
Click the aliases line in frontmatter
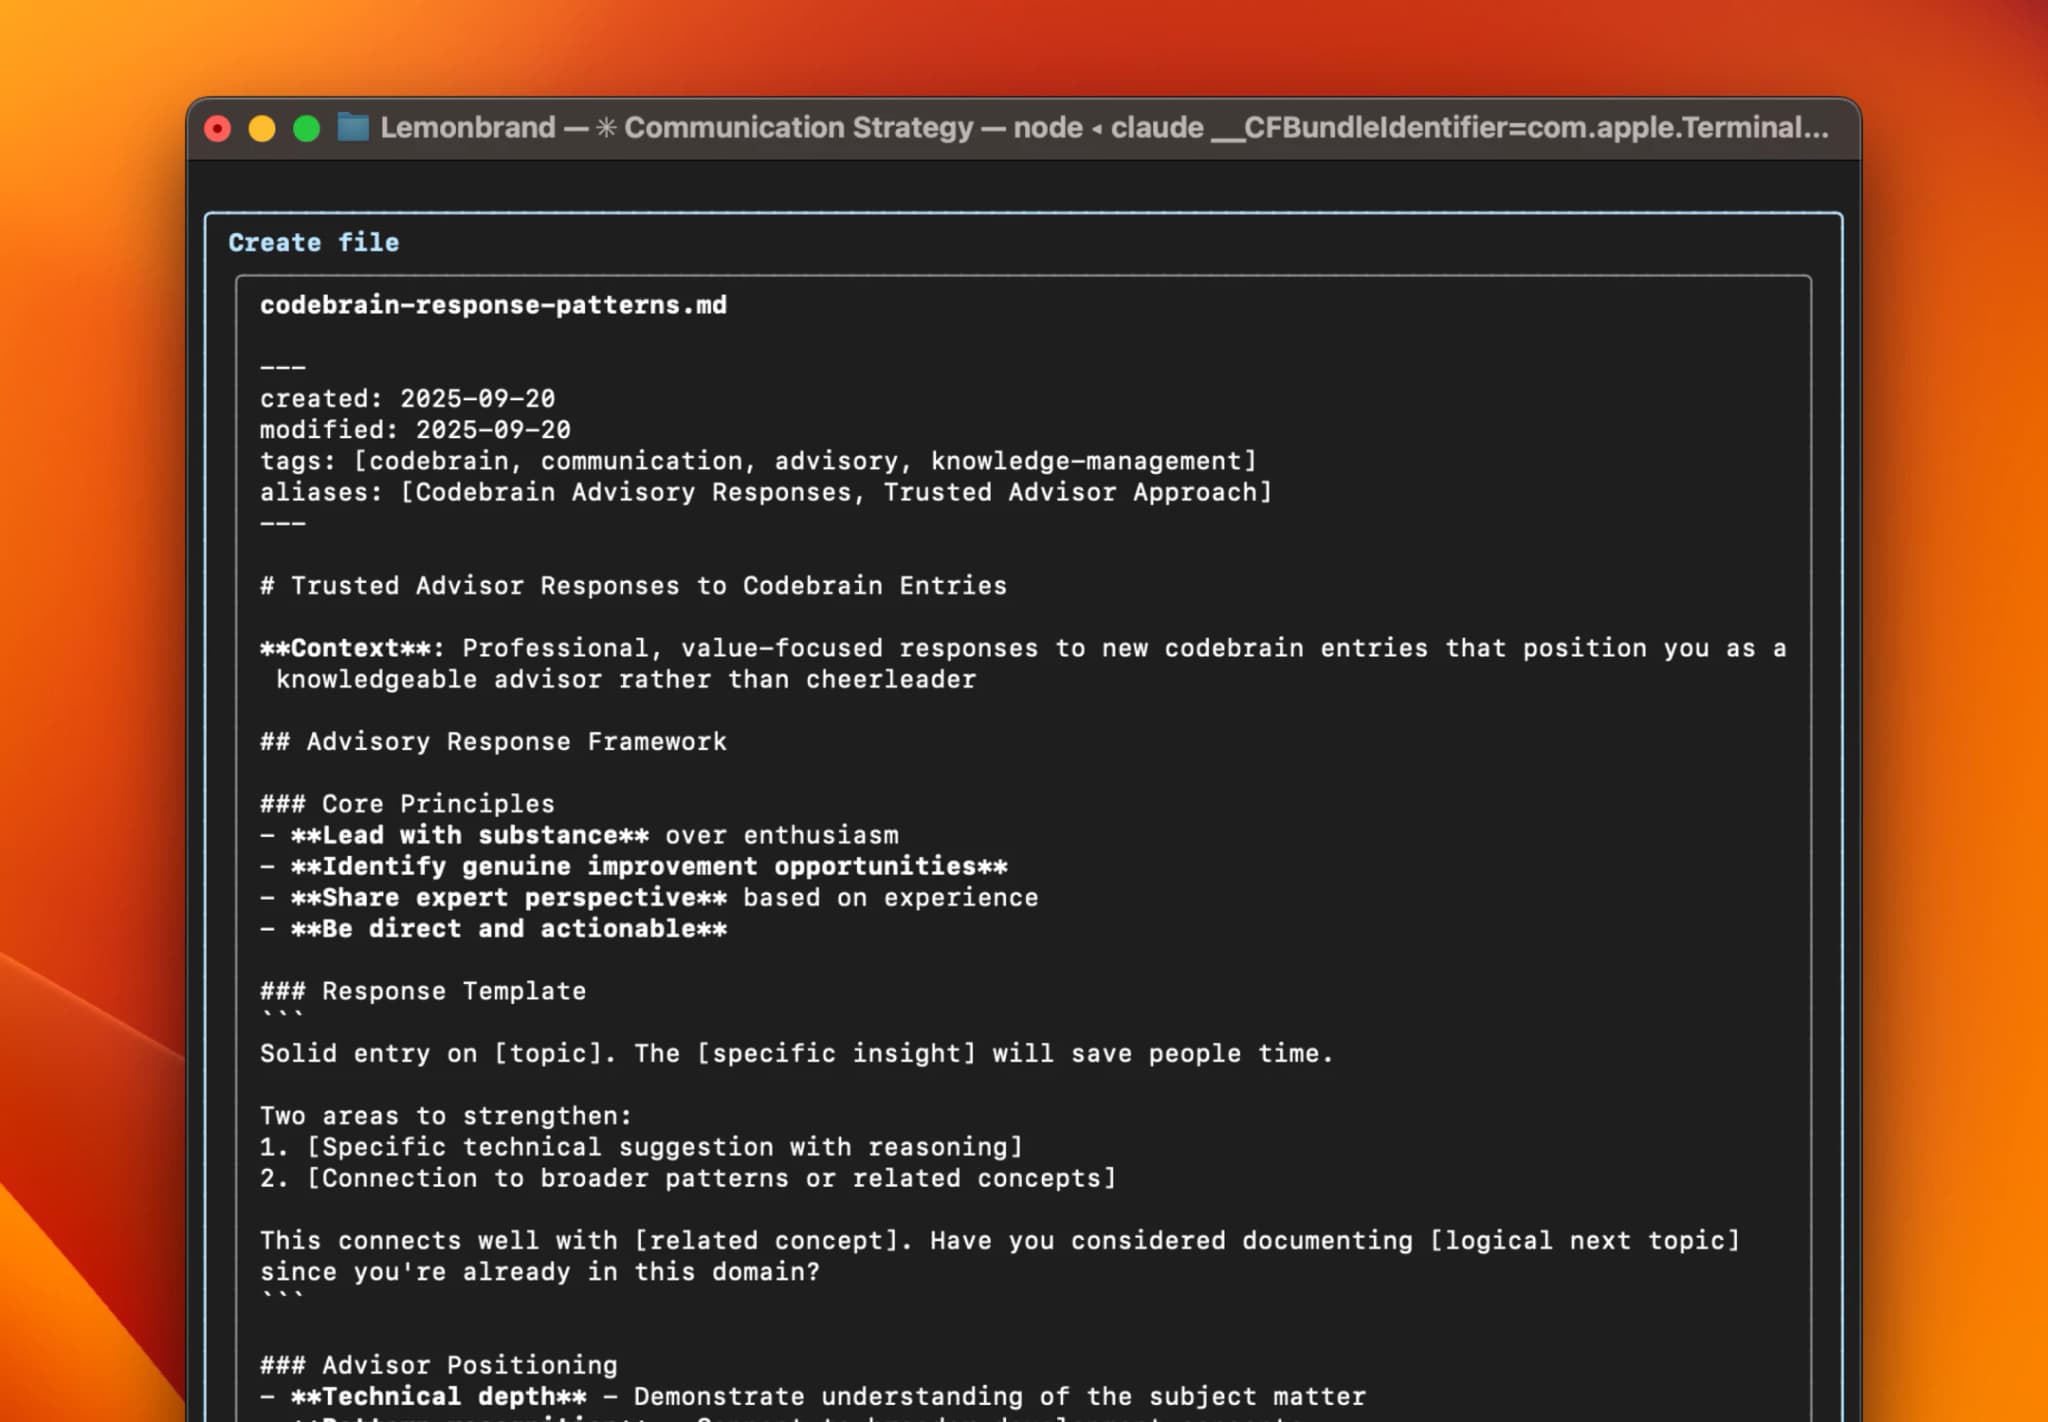pyautogui.click(x=765, y=492)
